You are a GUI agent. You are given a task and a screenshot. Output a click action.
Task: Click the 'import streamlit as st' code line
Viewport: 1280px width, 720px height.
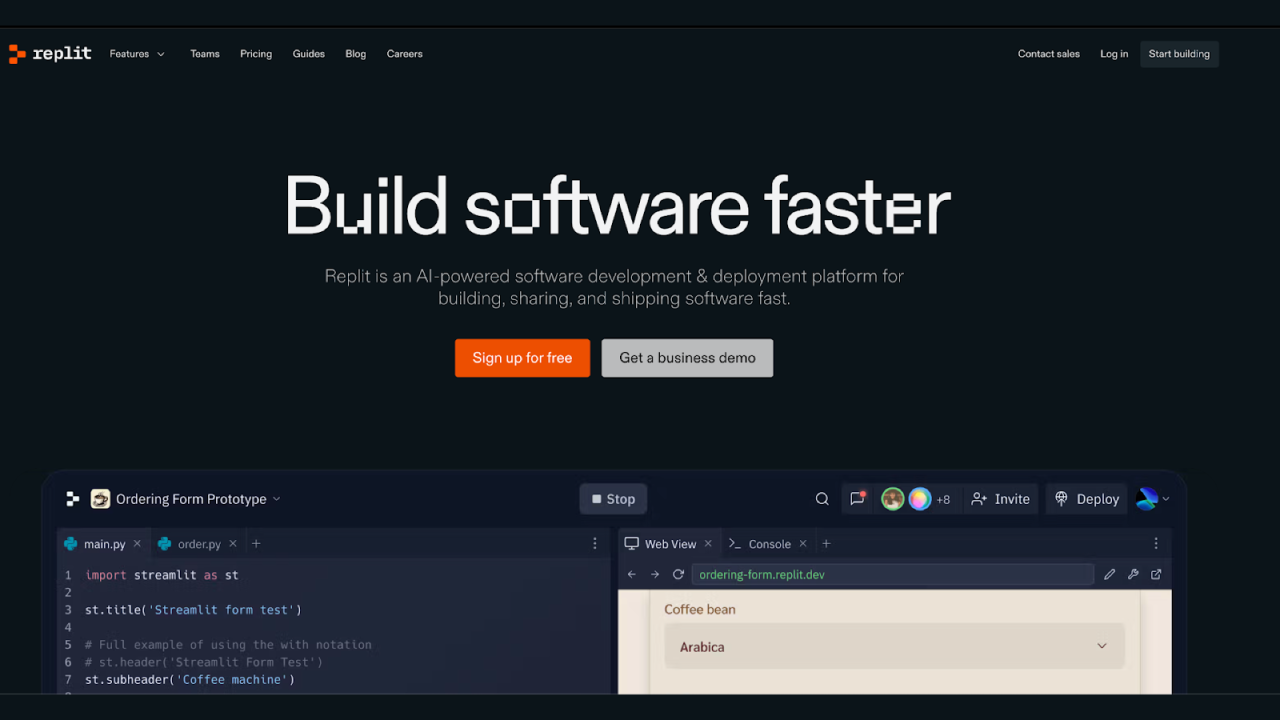162,575
